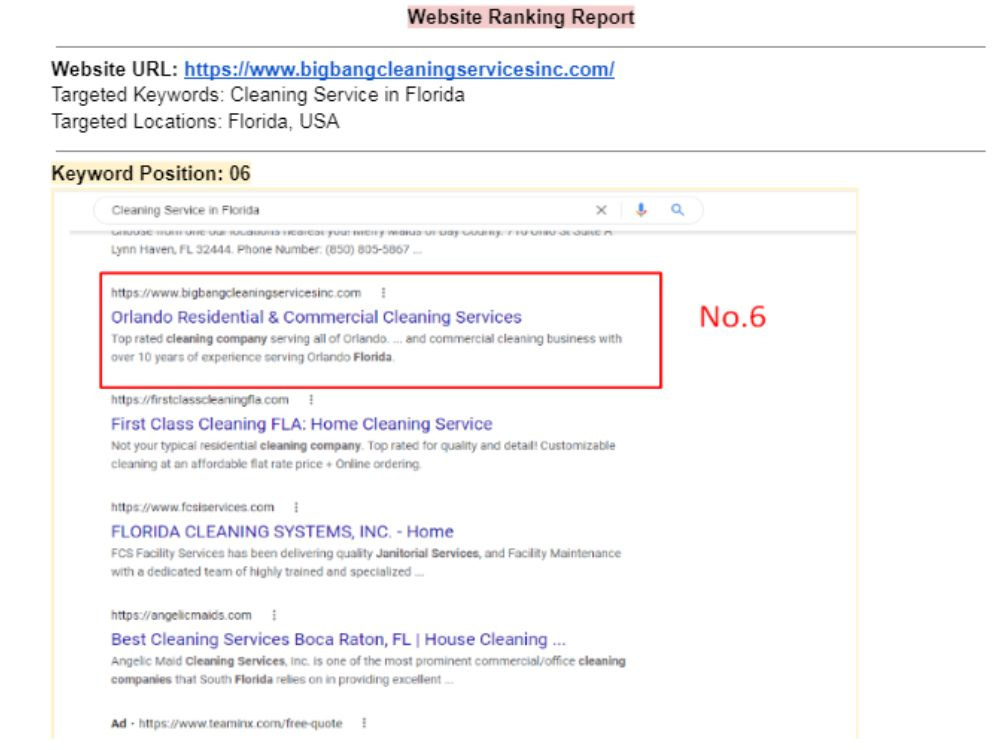Image resolution: width=1000 pixels, height=750 pixels.
Task: Clear the search box with the X icon
Action: click(x=601, y=210)
